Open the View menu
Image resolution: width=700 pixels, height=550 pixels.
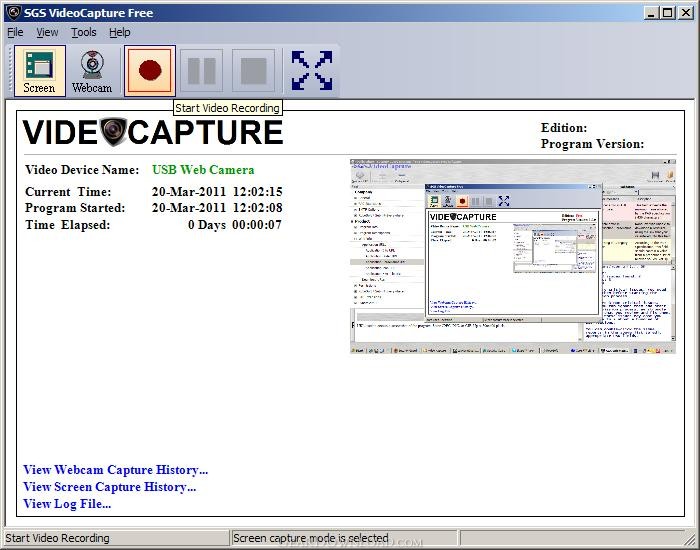[x=47, y=32]
